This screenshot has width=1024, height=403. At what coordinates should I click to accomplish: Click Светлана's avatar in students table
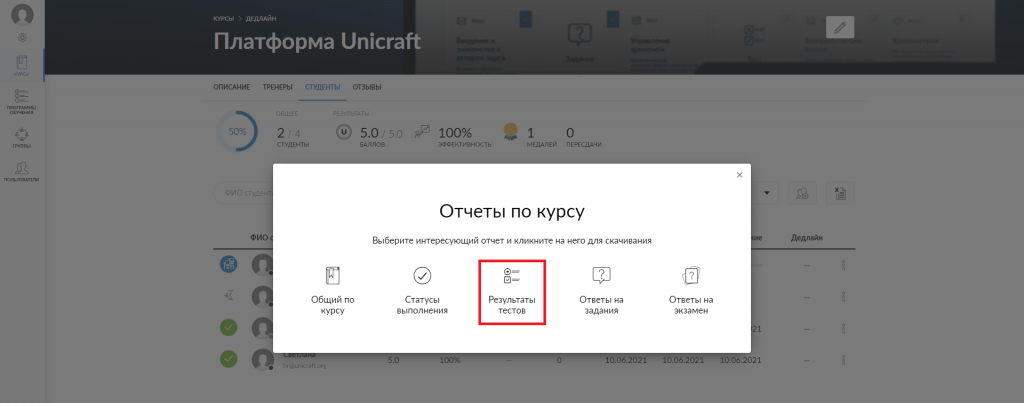coord(263,359)
